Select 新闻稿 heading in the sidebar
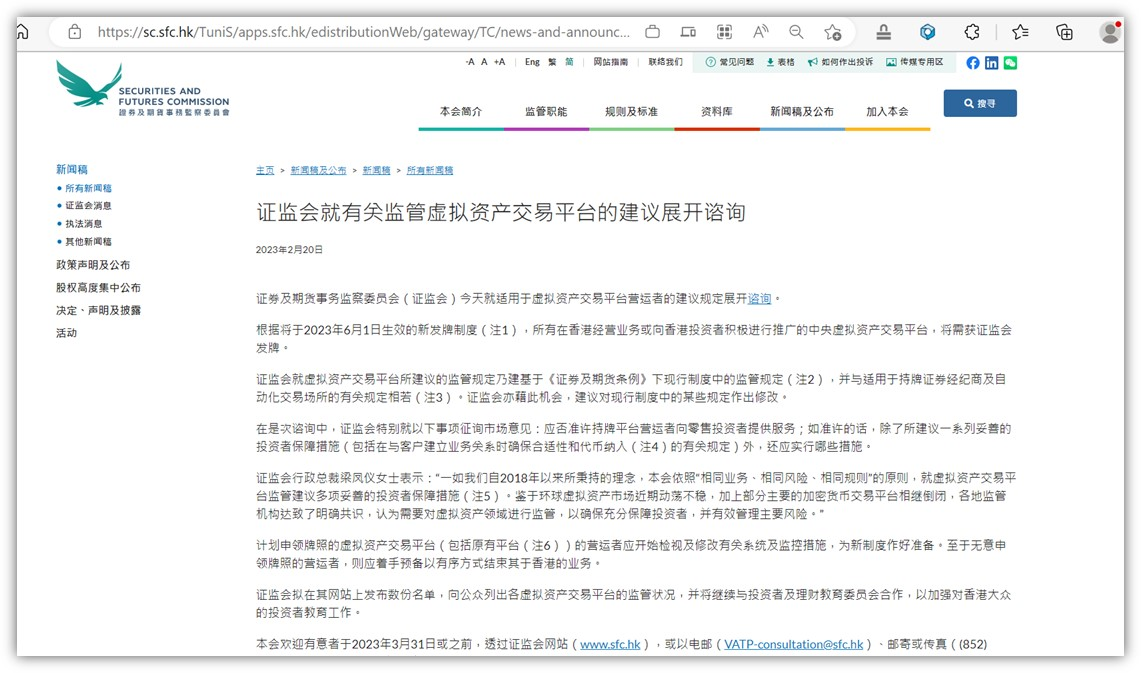Image resolution: width=1141 pixels, height=673 pixels. (71, 169)
